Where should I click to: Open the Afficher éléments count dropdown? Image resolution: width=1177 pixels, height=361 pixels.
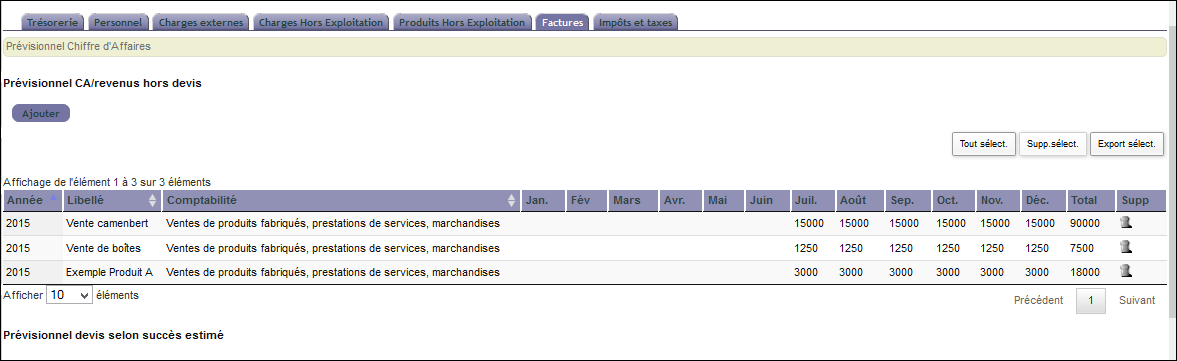[69, 296]
